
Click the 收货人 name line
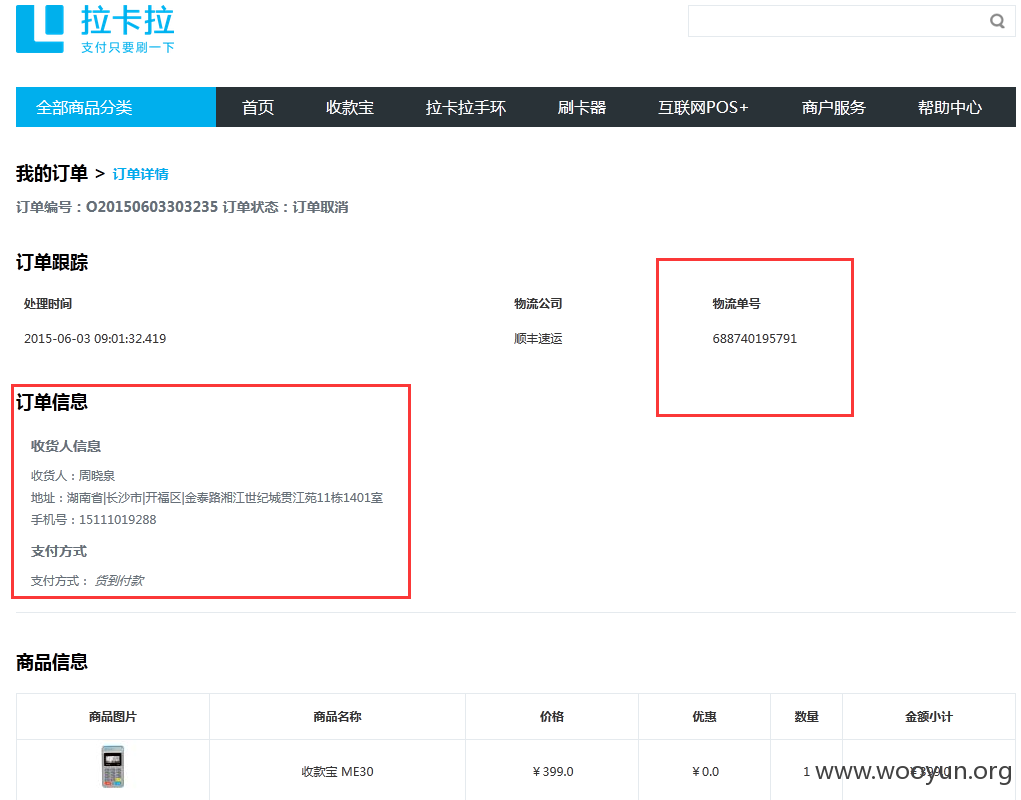click(73, 476)
